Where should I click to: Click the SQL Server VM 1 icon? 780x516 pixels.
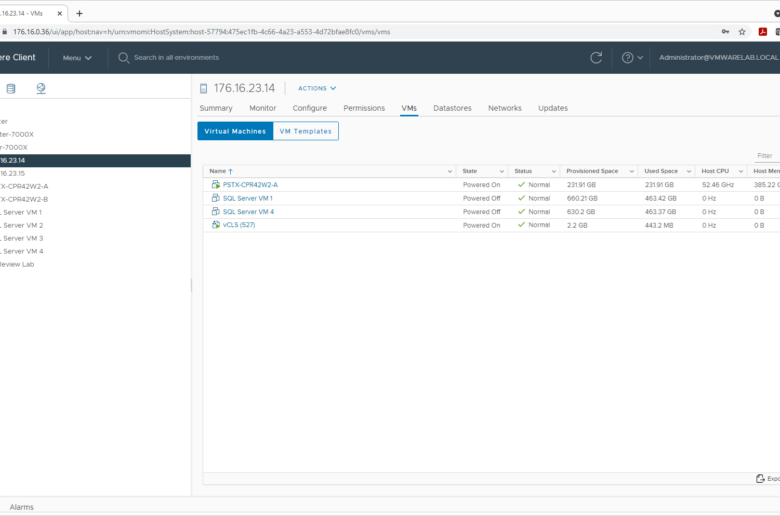[215, 198]
